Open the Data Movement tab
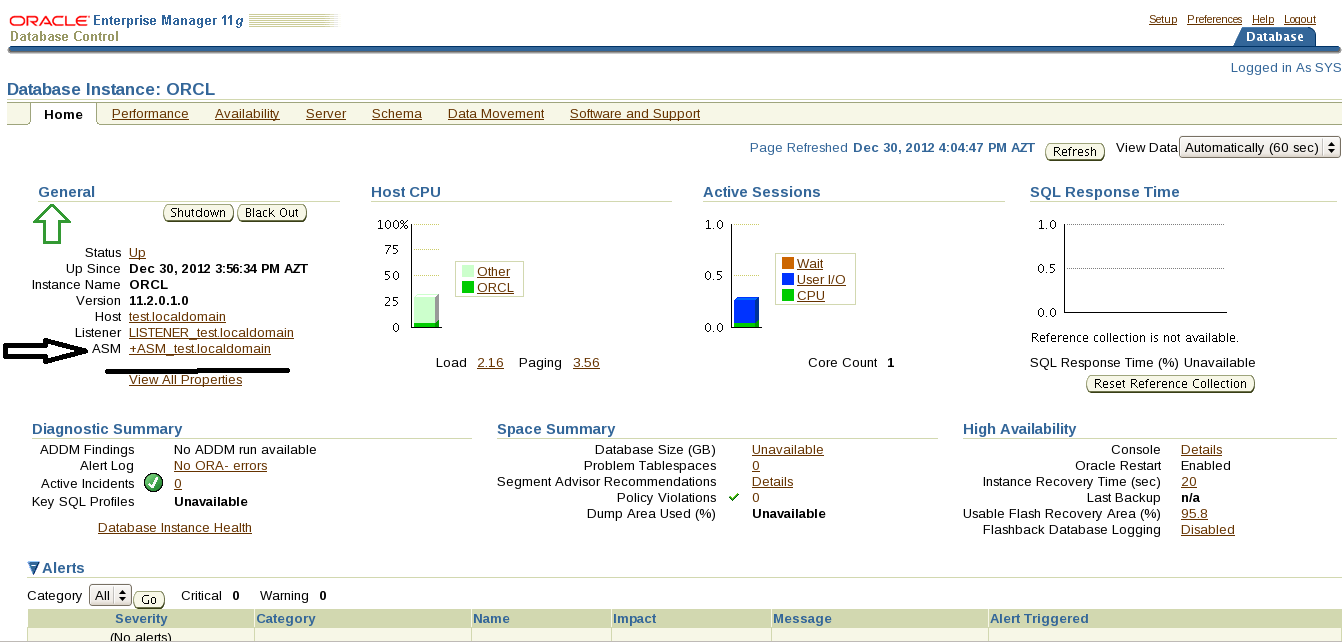1342x642 pixels. point(496,114)
